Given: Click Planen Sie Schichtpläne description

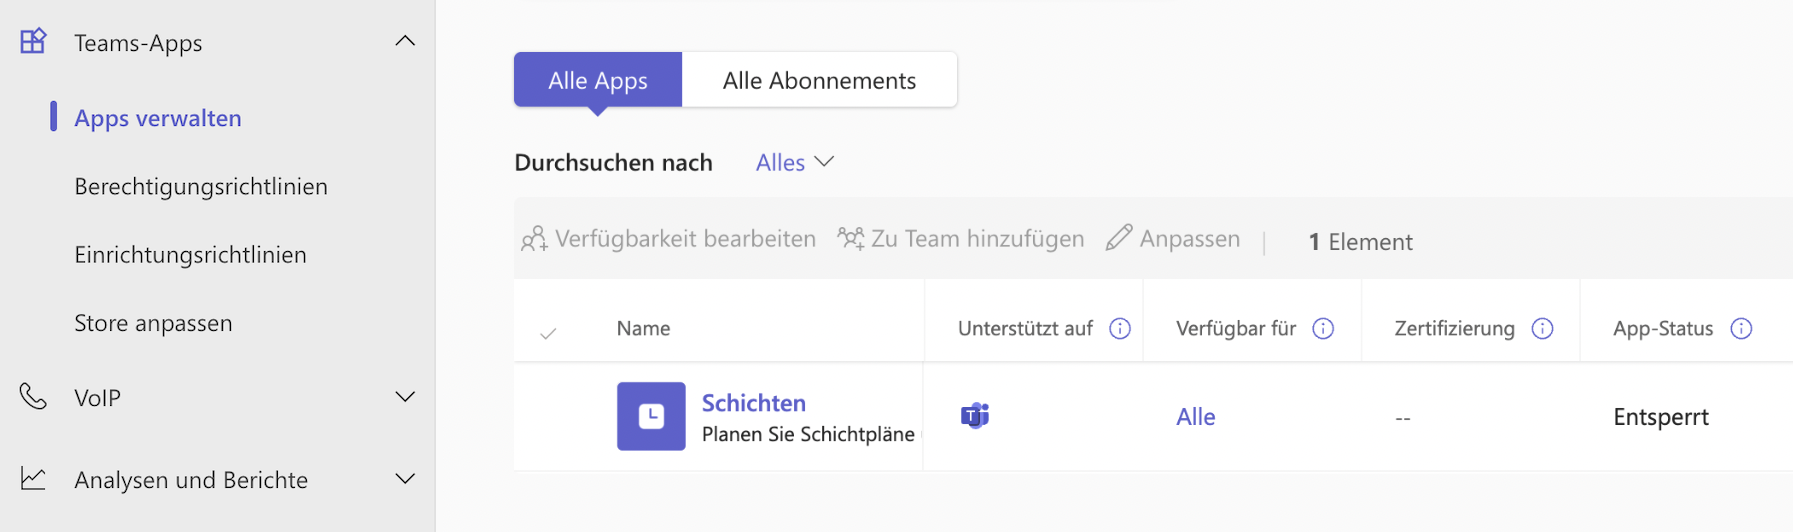Looking at the screenshot, I should [x=808, y=434].
